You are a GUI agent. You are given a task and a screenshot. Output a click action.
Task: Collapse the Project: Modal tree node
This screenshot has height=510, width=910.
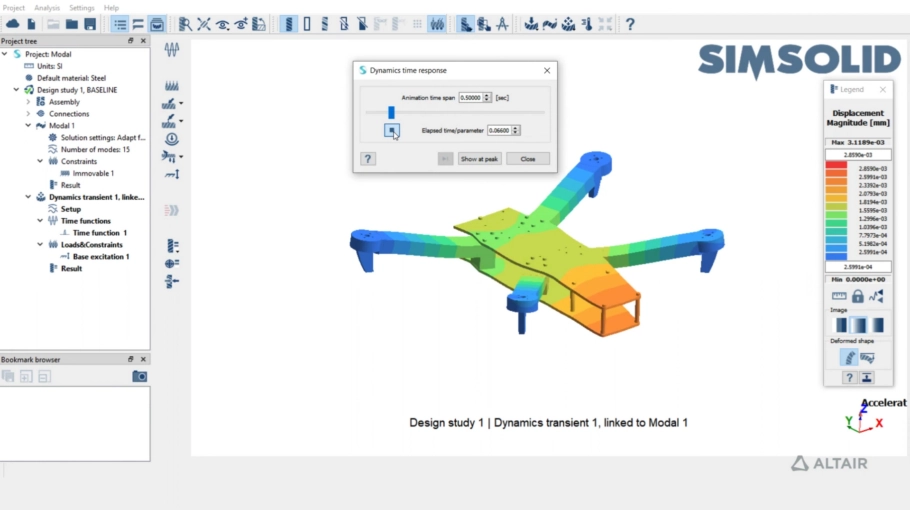coord(5,54)
